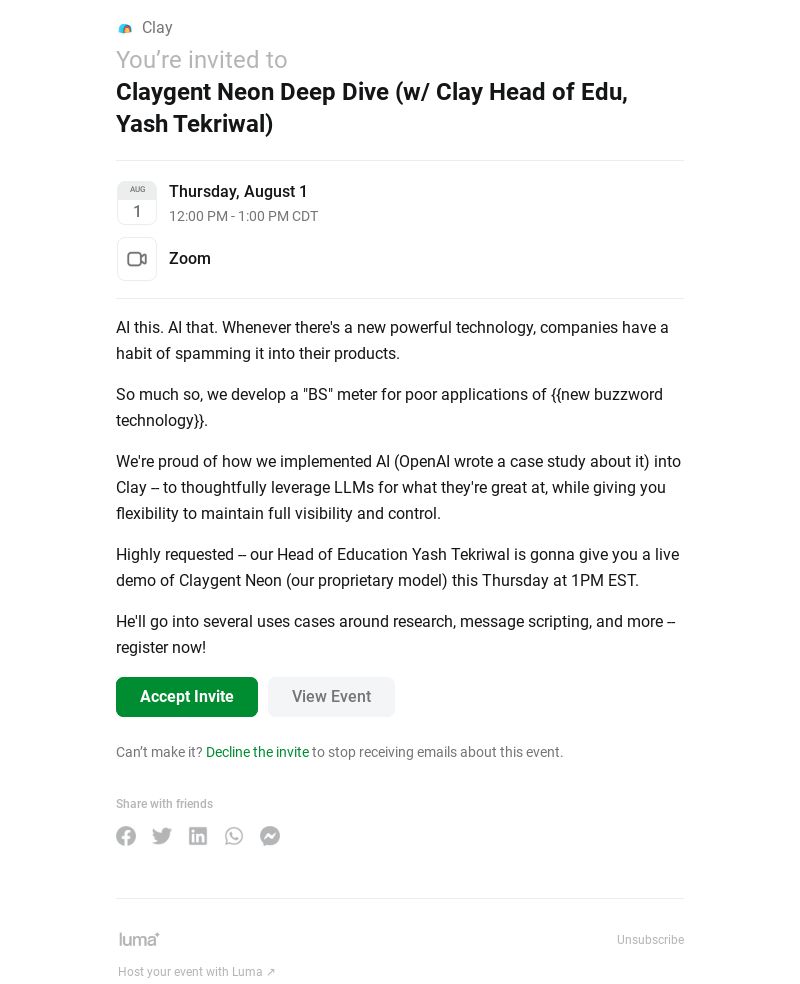Screen dimensions: 800x984
Task: Open View Event button
Action: pos(331,697)
